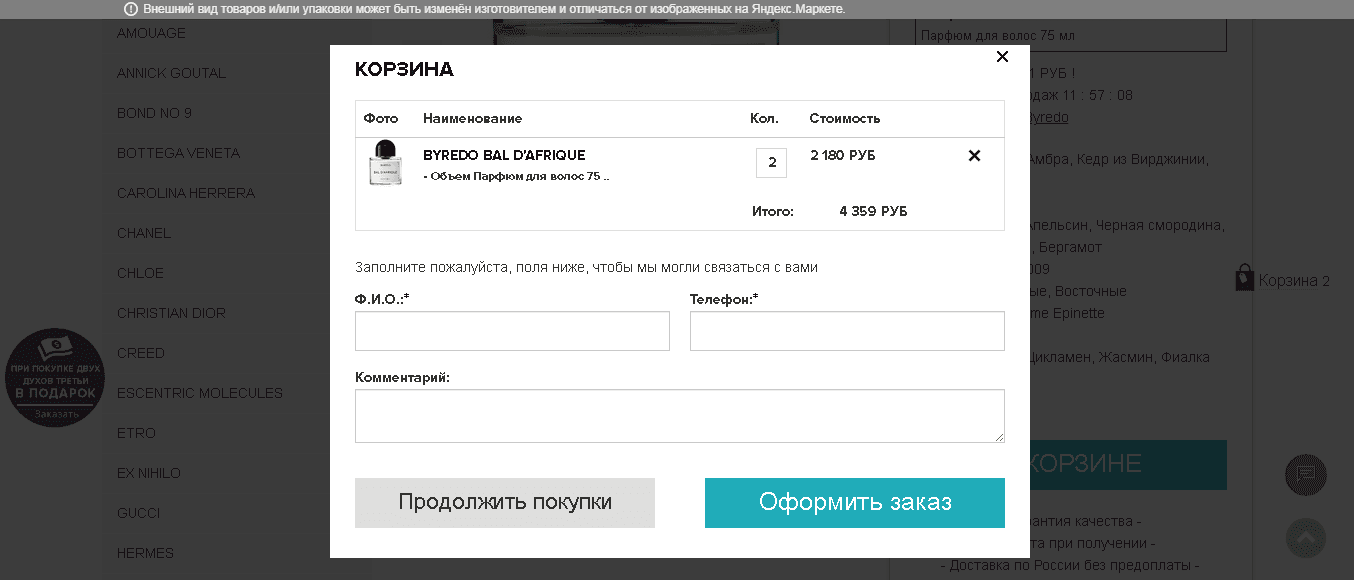This screenshot has width=1354, height=580.
Task: Click the gift promo badge on the left
Action: click(55, 378)
